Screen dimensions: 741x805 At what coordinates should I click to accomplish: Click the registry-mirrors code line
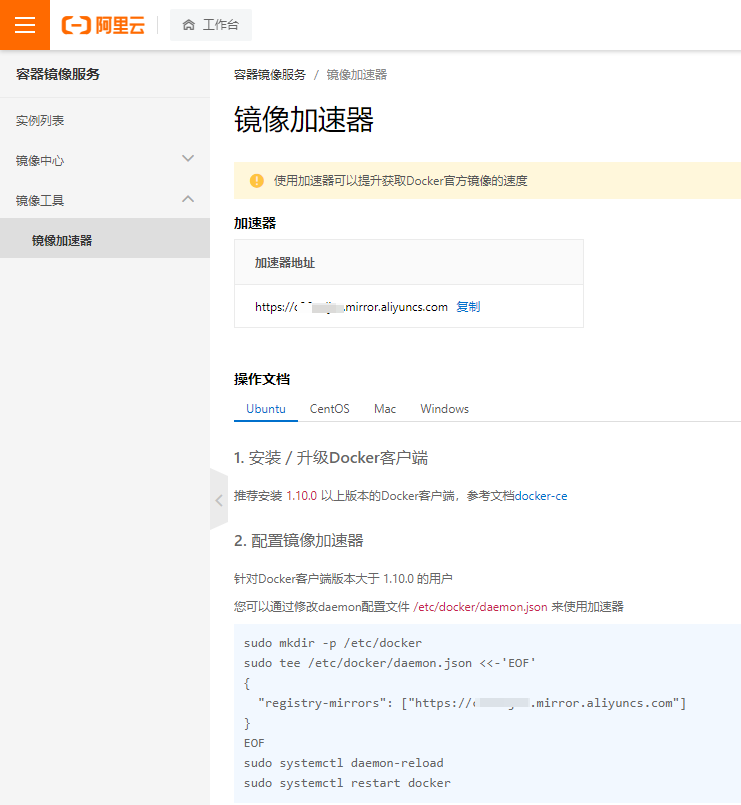tap(472, 703)
